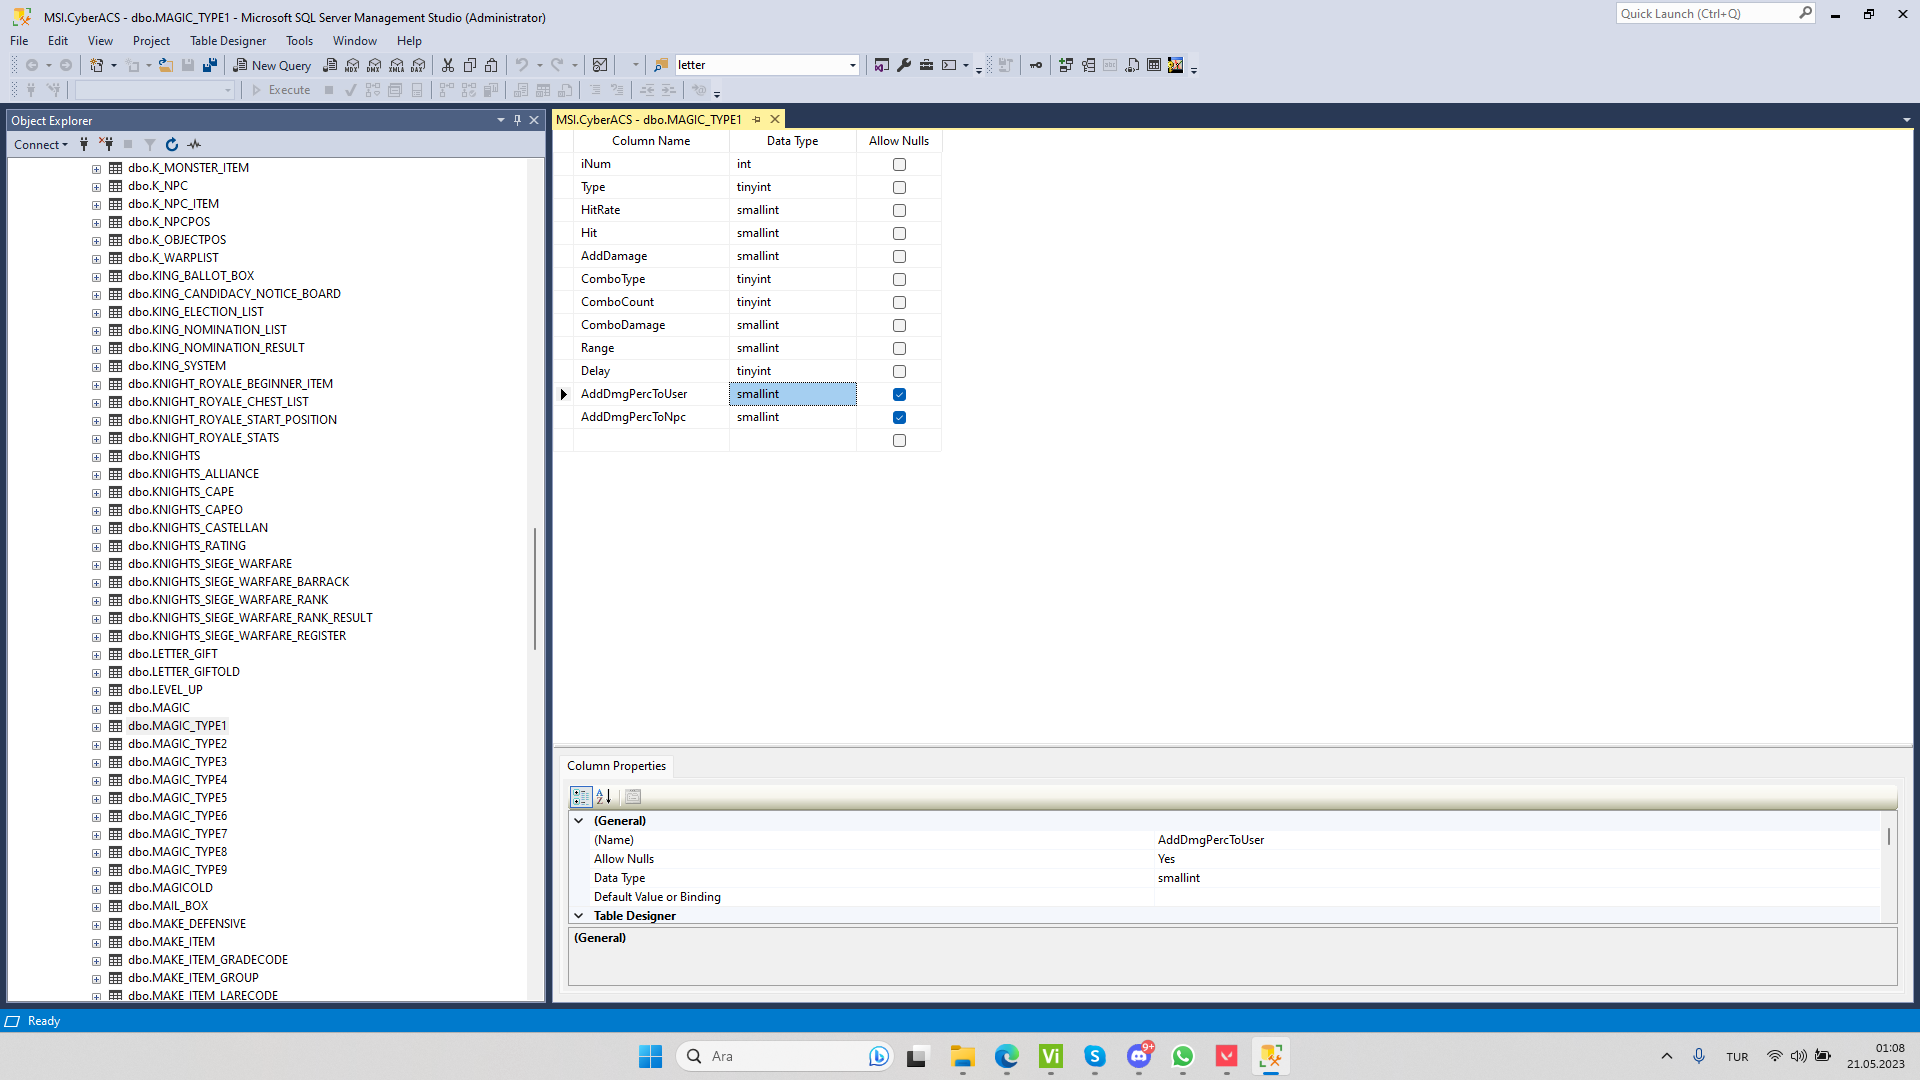
Task: Open MDX query editor icon
Action: pyautogui.click(x=352, y=65)
